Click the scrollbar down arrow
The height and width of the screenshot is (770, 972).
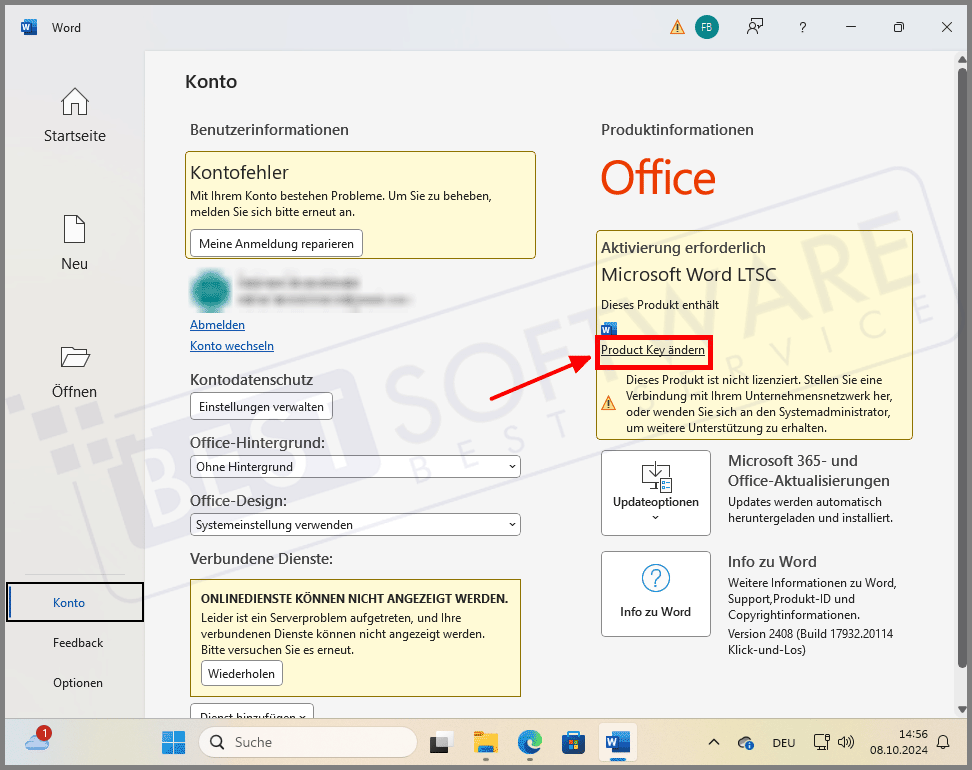coord(962,709)
